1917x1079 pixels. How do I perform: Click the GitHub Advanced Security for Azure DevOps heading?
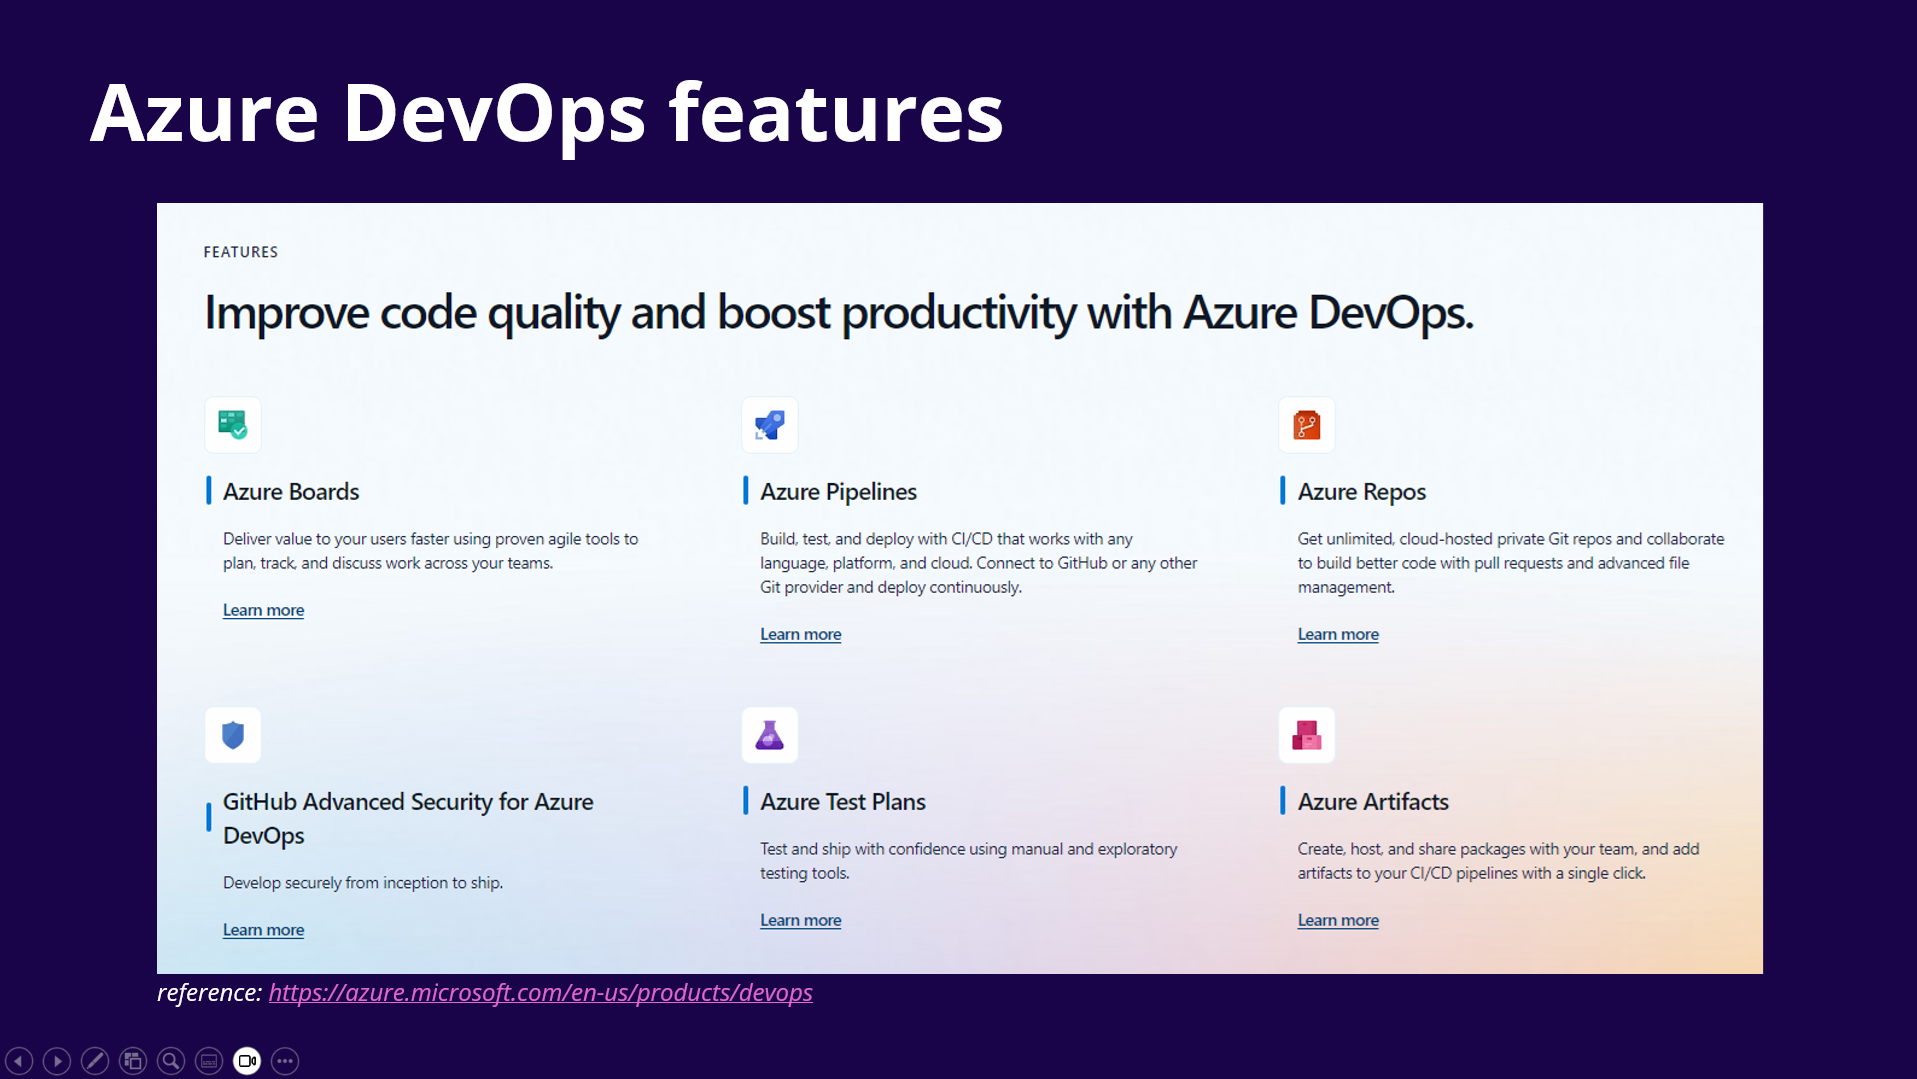(408, 818)
